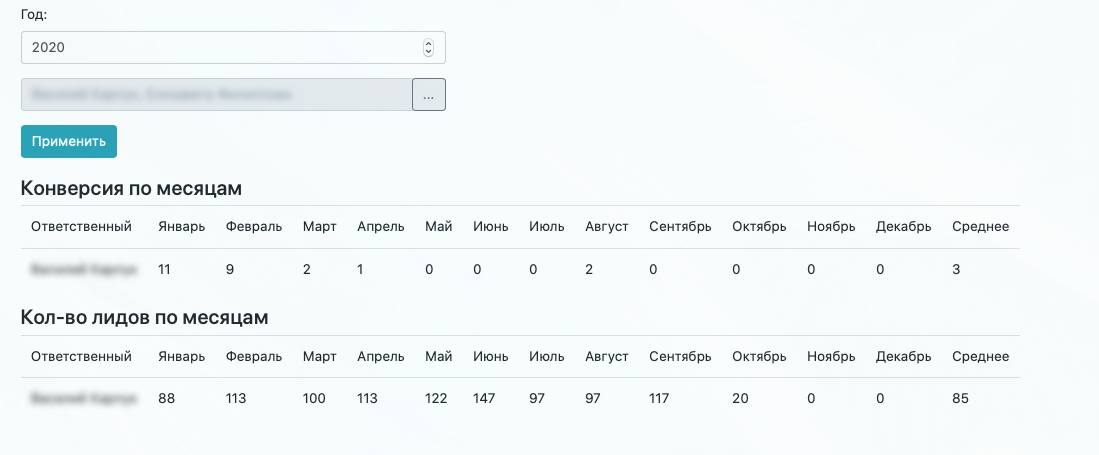Select Среднее header in conversion table
1099x455 pixels.
[x=980, y=227]
